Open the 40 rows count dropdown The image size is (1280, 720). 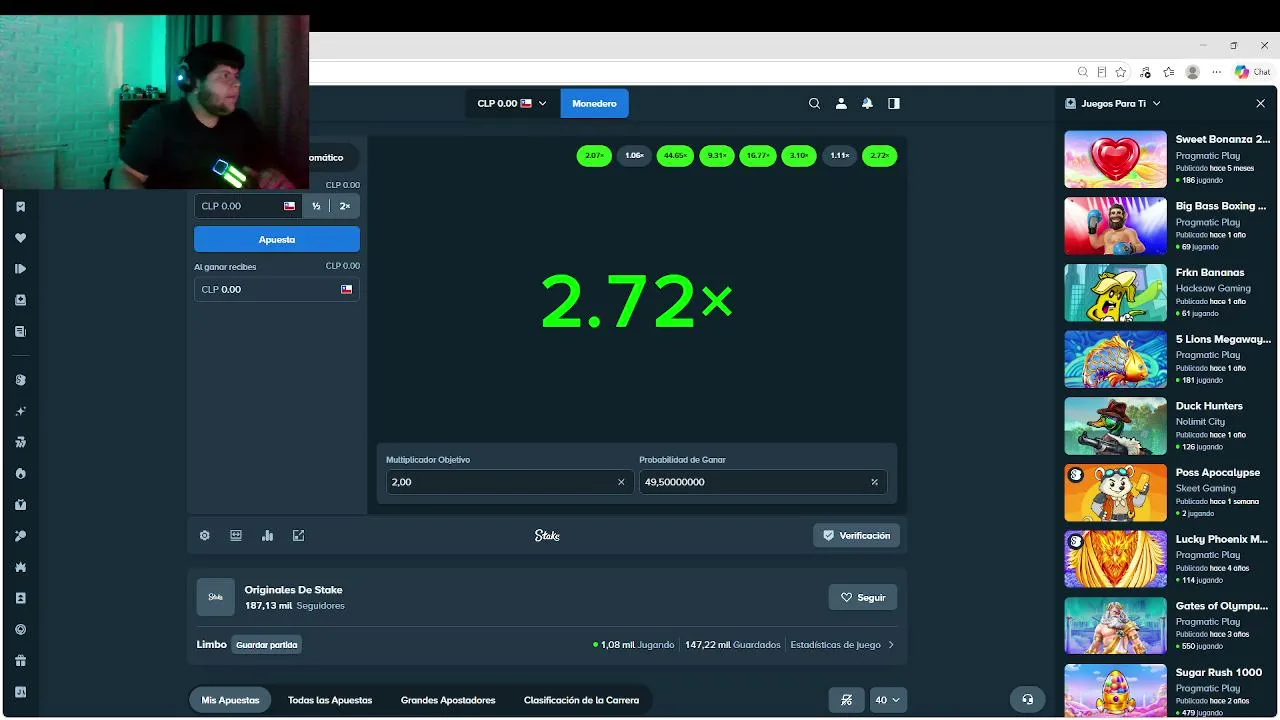[887, 700]
